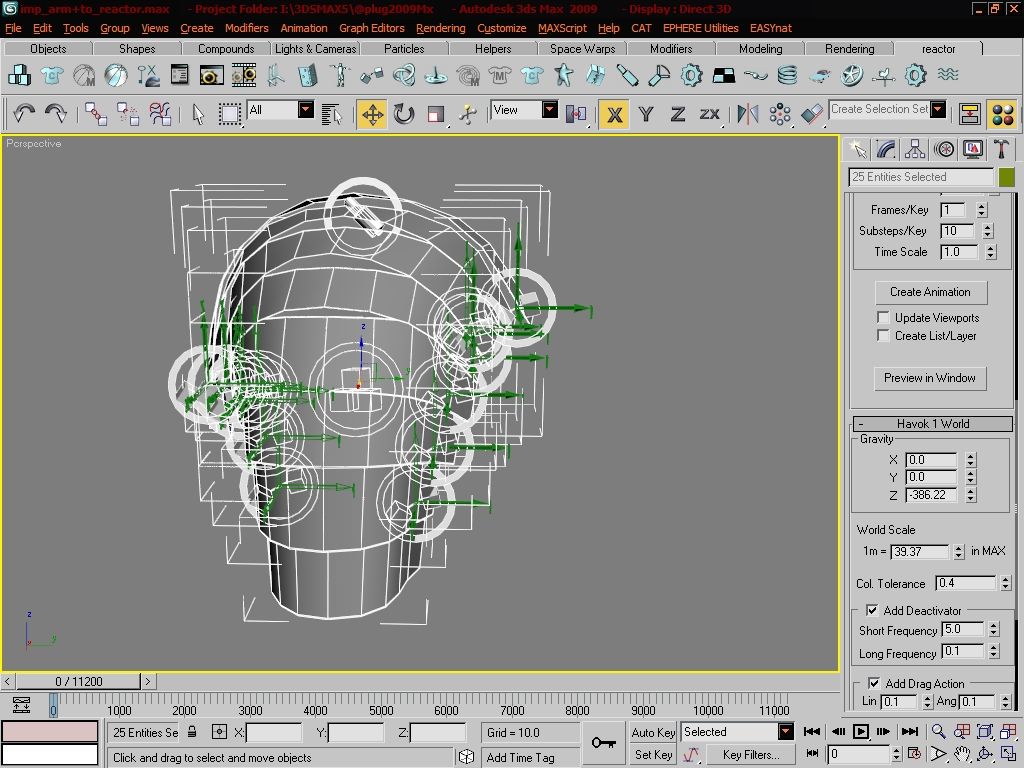Screen dimensions: 1024x768
Task: Open the Modifiers menu
Action: point(246,28)
